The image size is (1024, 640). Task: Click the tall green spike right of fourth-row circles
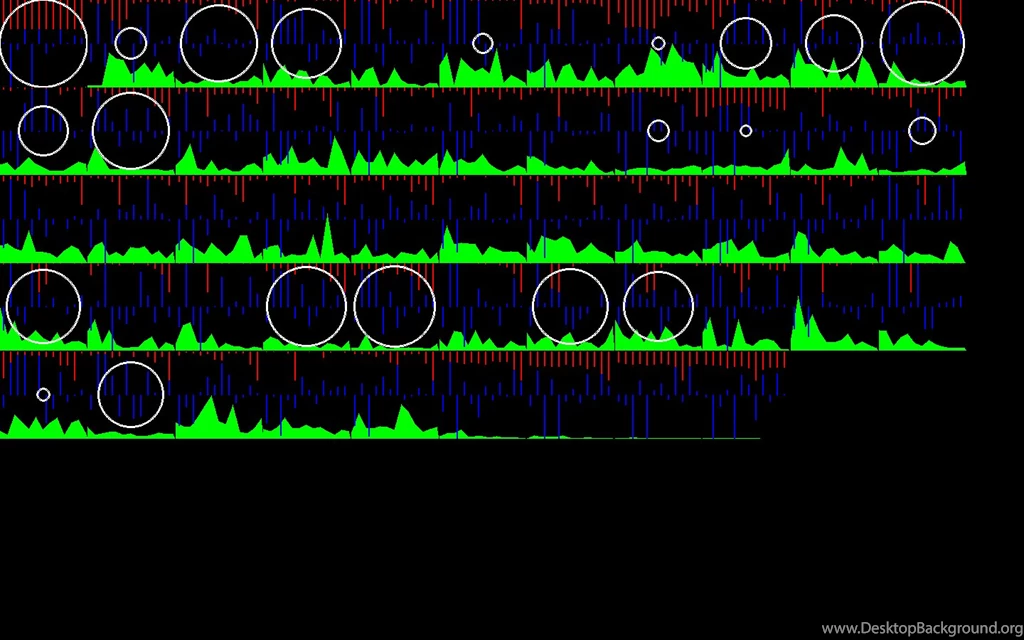799,318
